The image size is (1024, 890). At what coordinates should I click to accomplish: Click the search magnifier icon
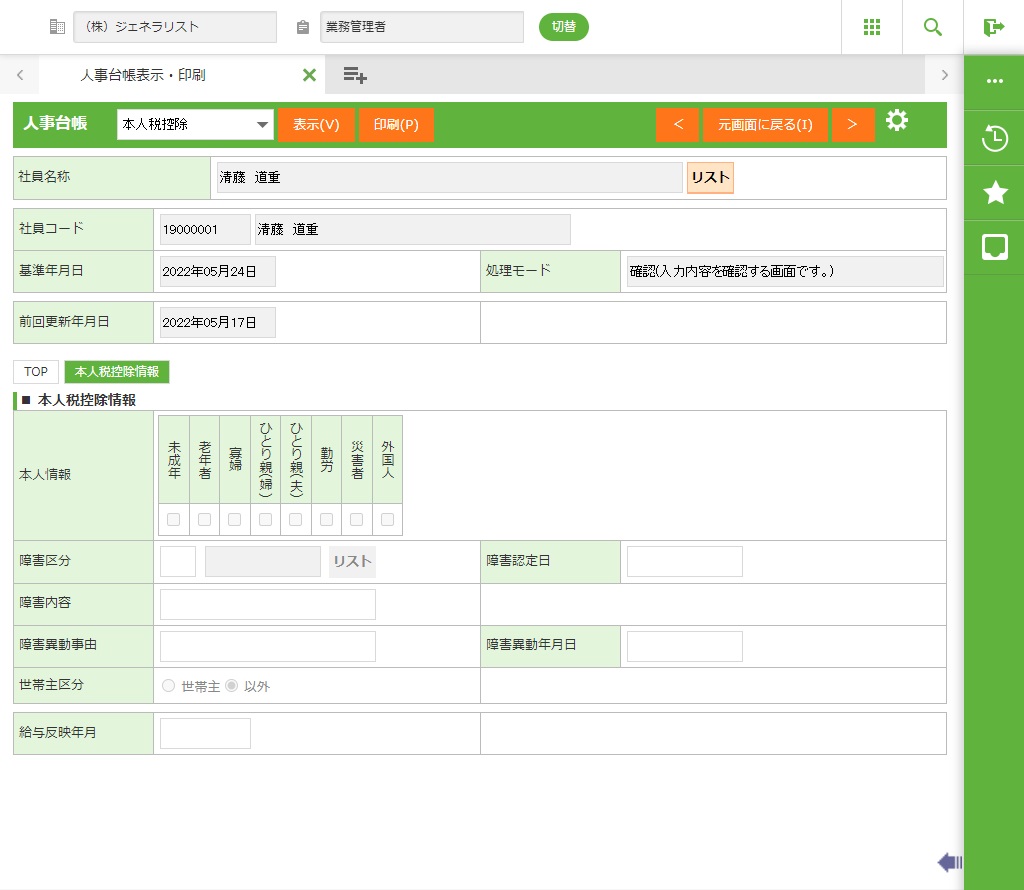[933, 27]
